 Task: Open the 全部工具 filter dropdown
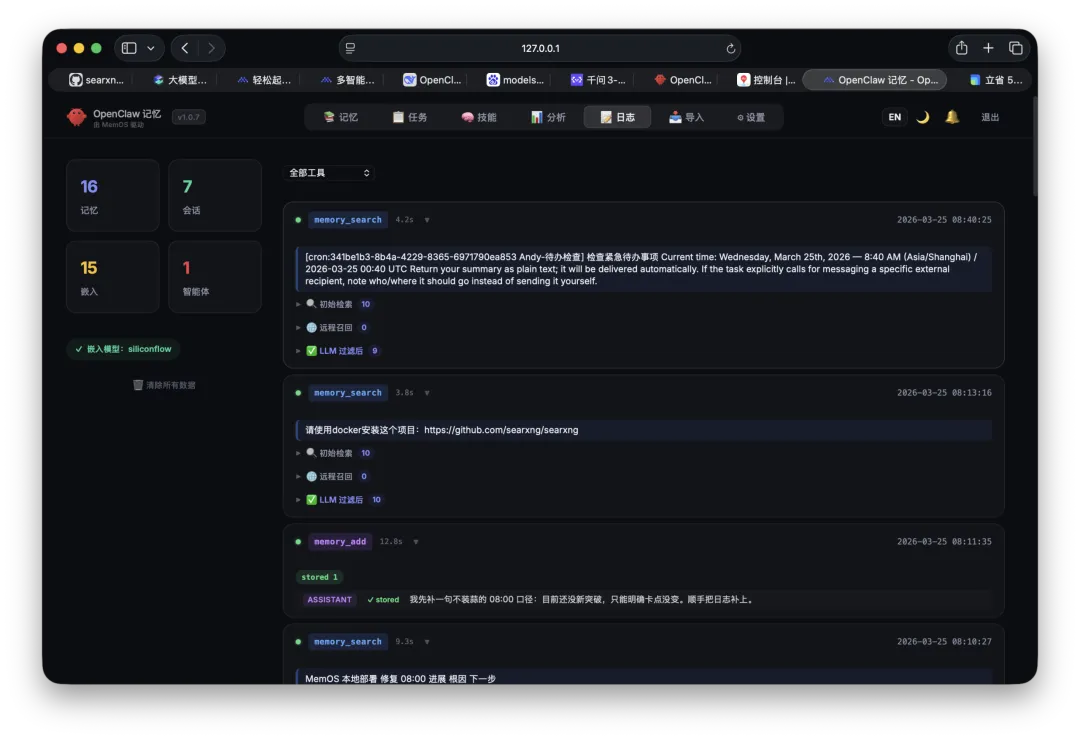coord(329,173)
